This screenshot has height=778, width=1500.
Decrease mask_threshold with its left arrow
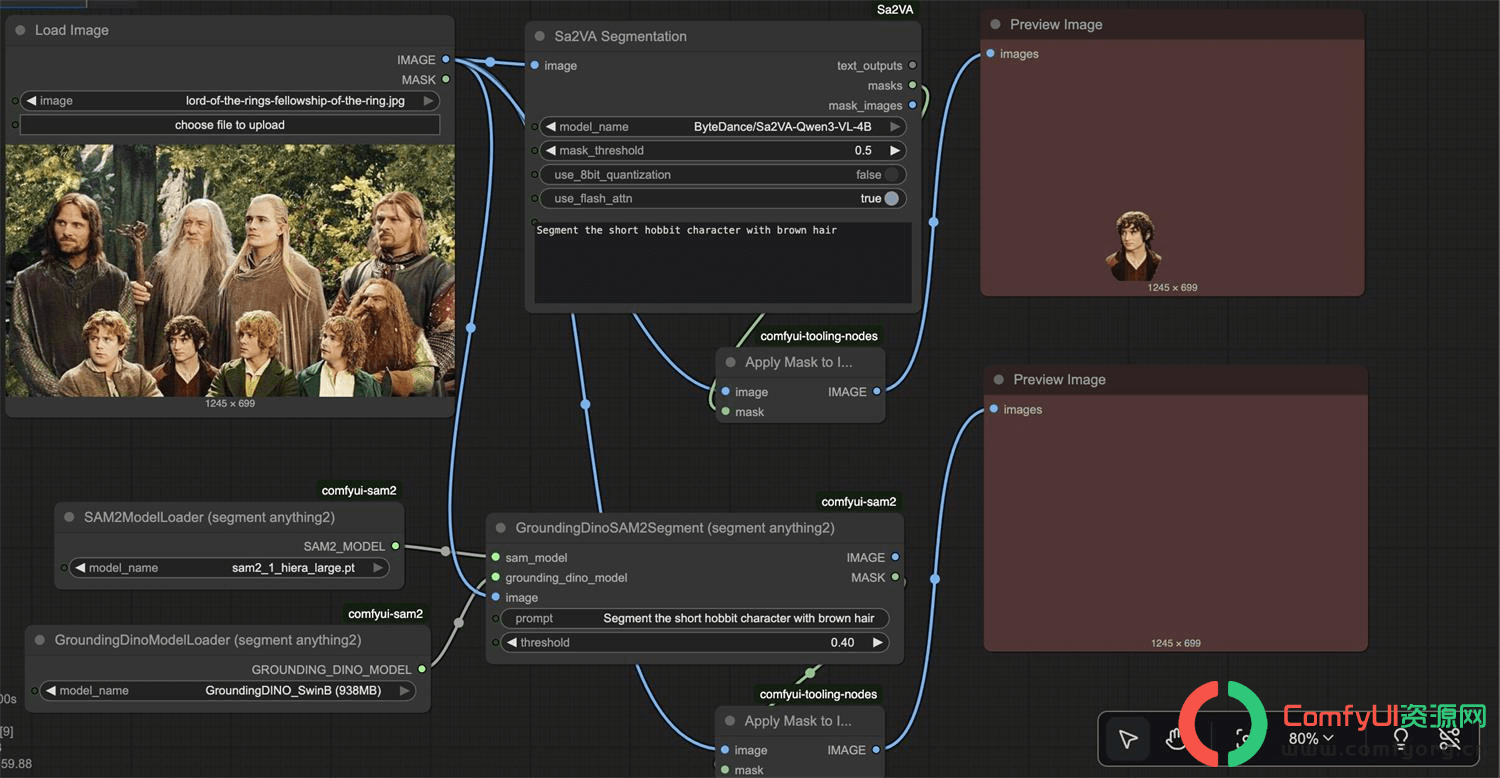tap(550, 151)
